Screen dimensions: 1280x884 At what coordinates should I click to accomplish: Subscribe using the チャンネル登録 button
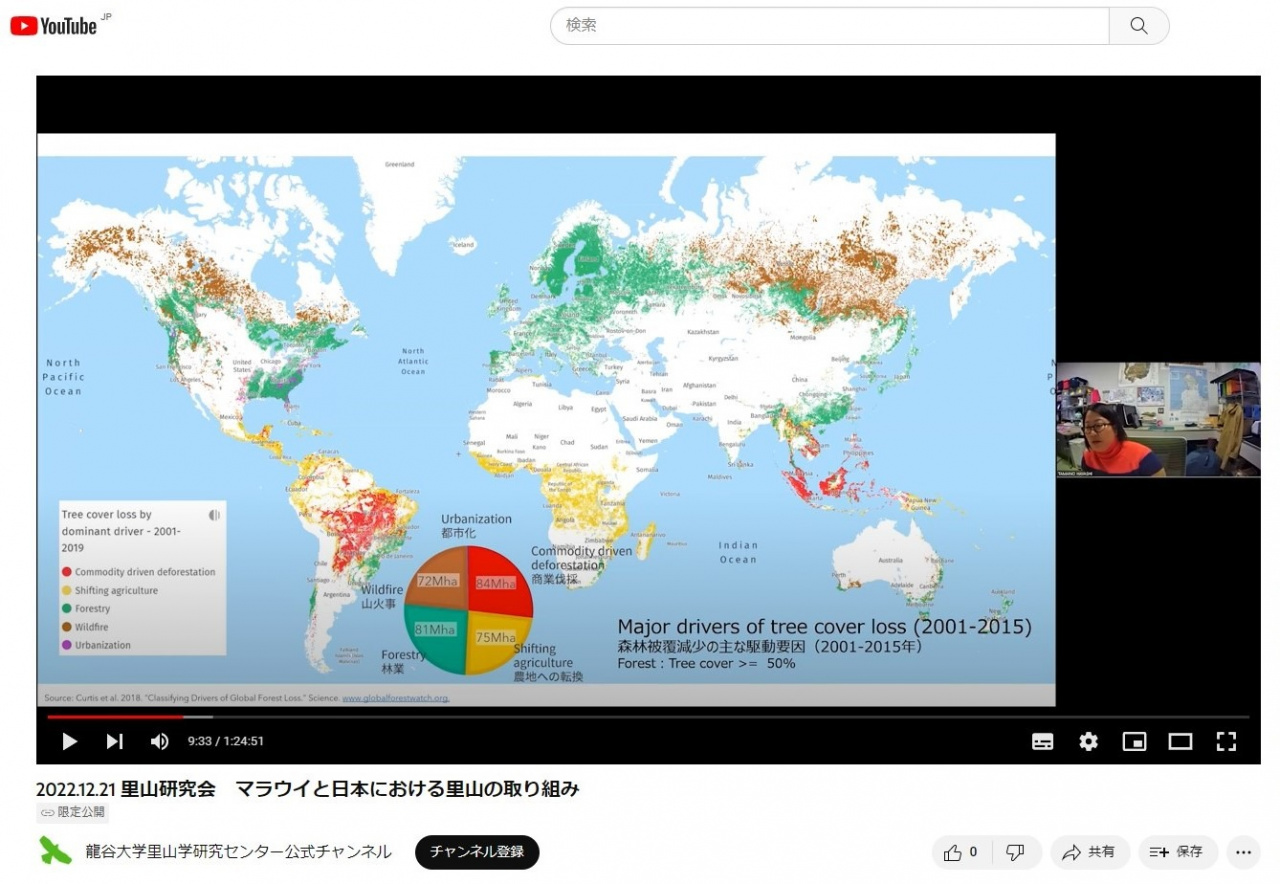[477, 852]
